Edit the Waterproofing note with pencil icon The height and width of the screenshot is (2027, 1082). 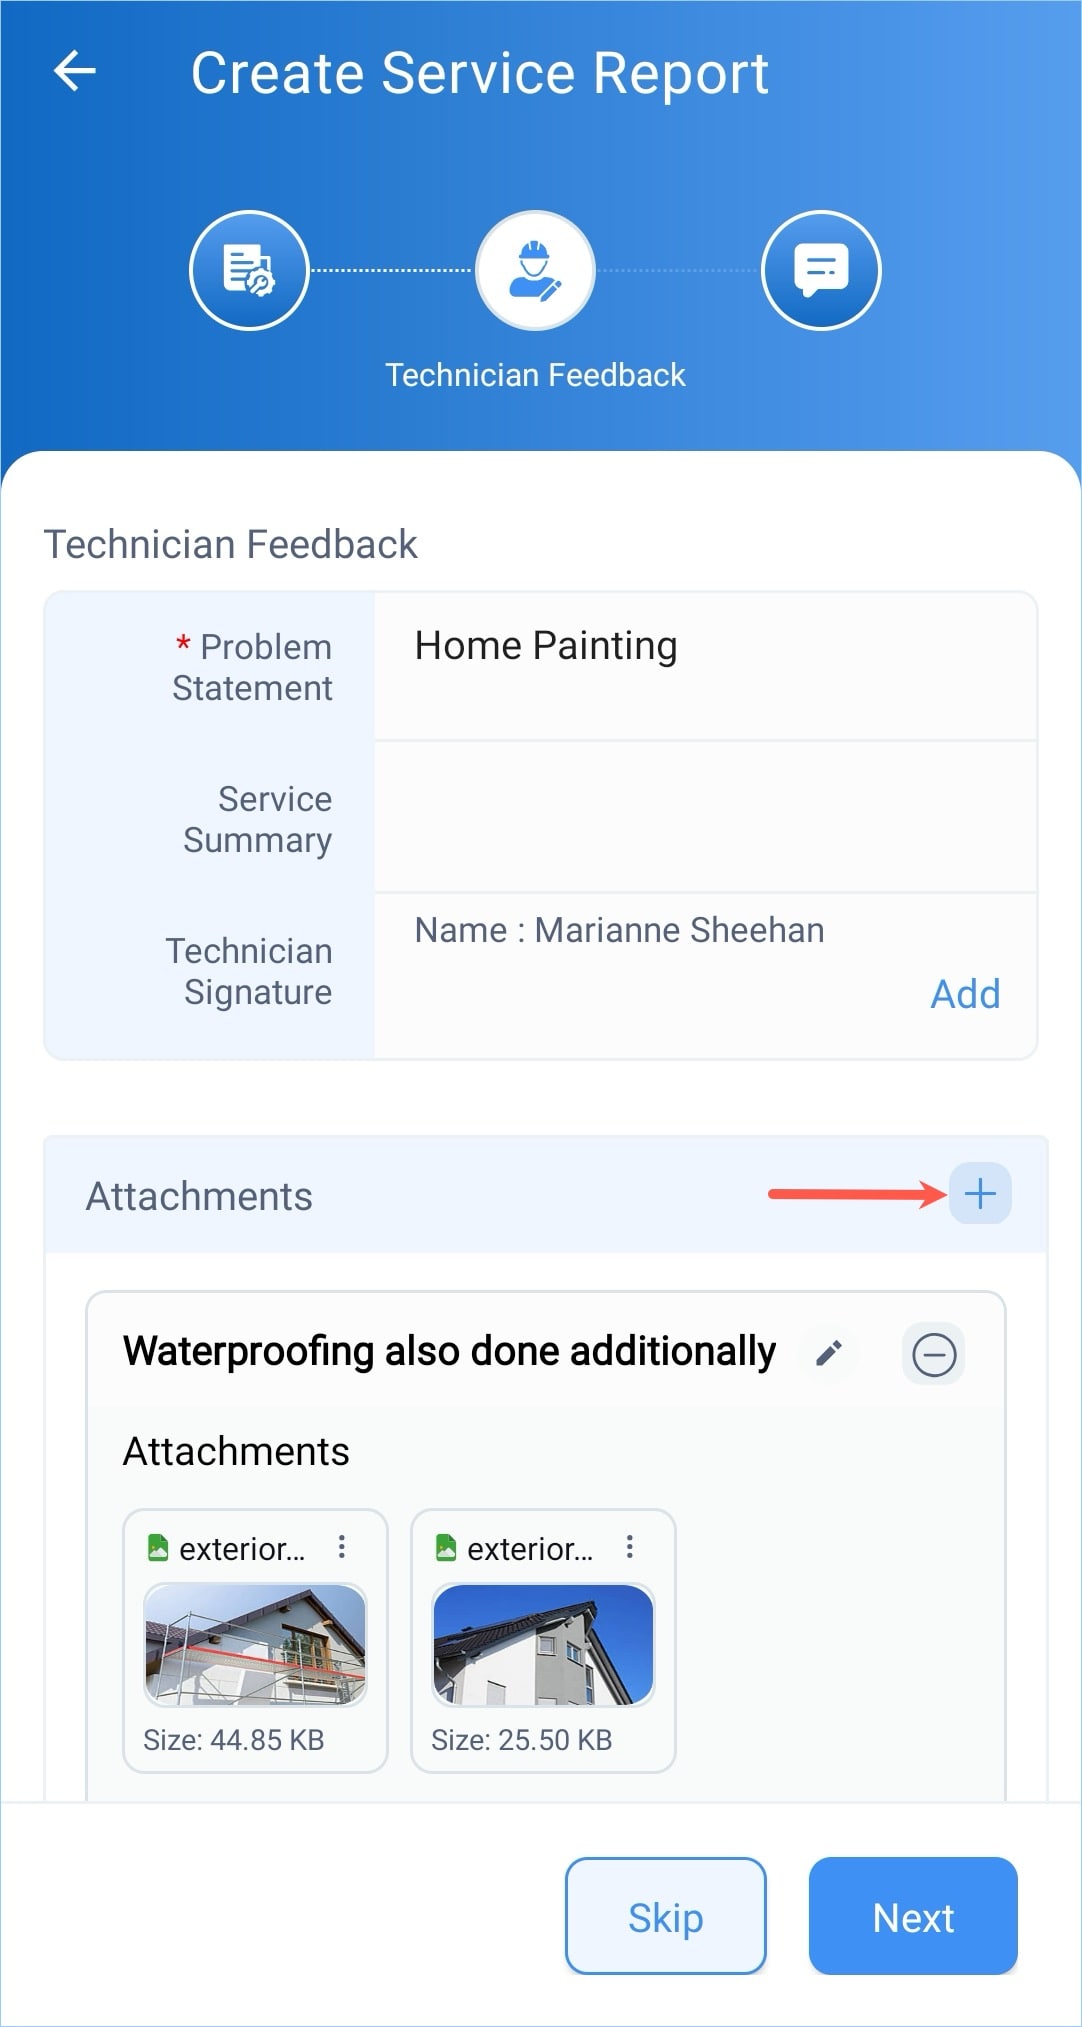tap(829, 1353)
